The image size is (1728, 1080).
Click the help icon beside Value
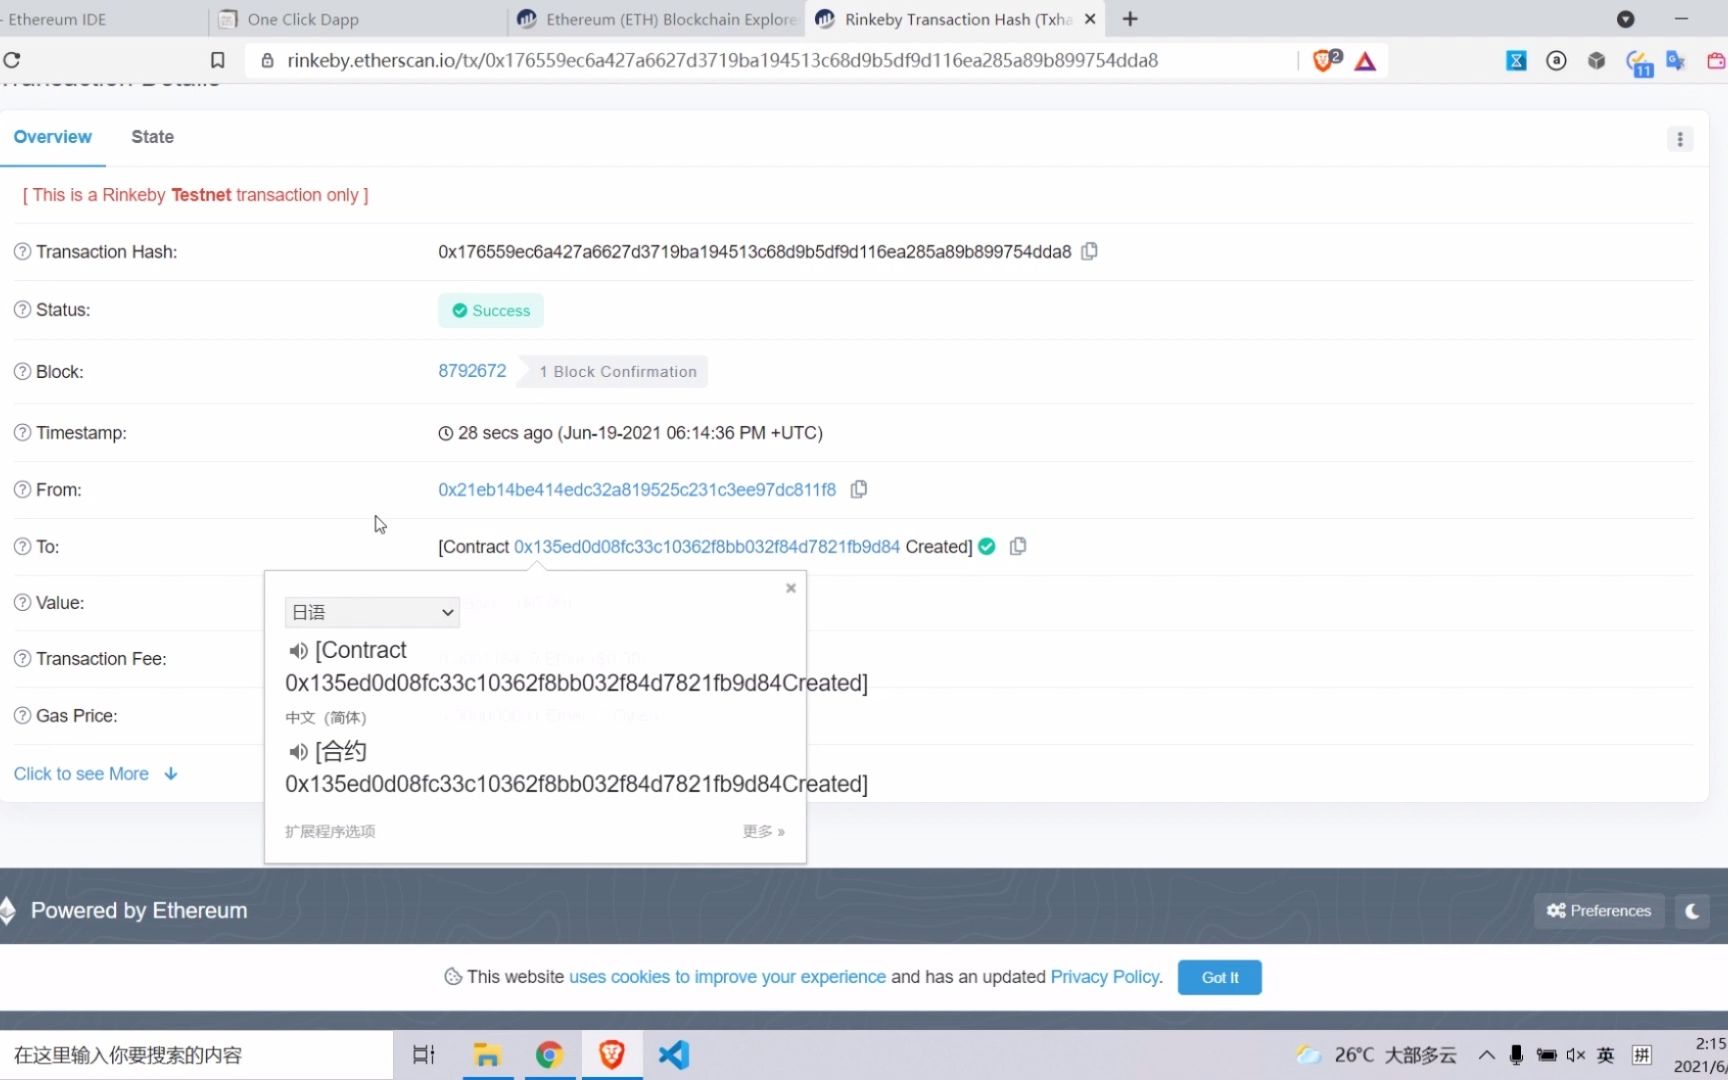tap(22, 602)
